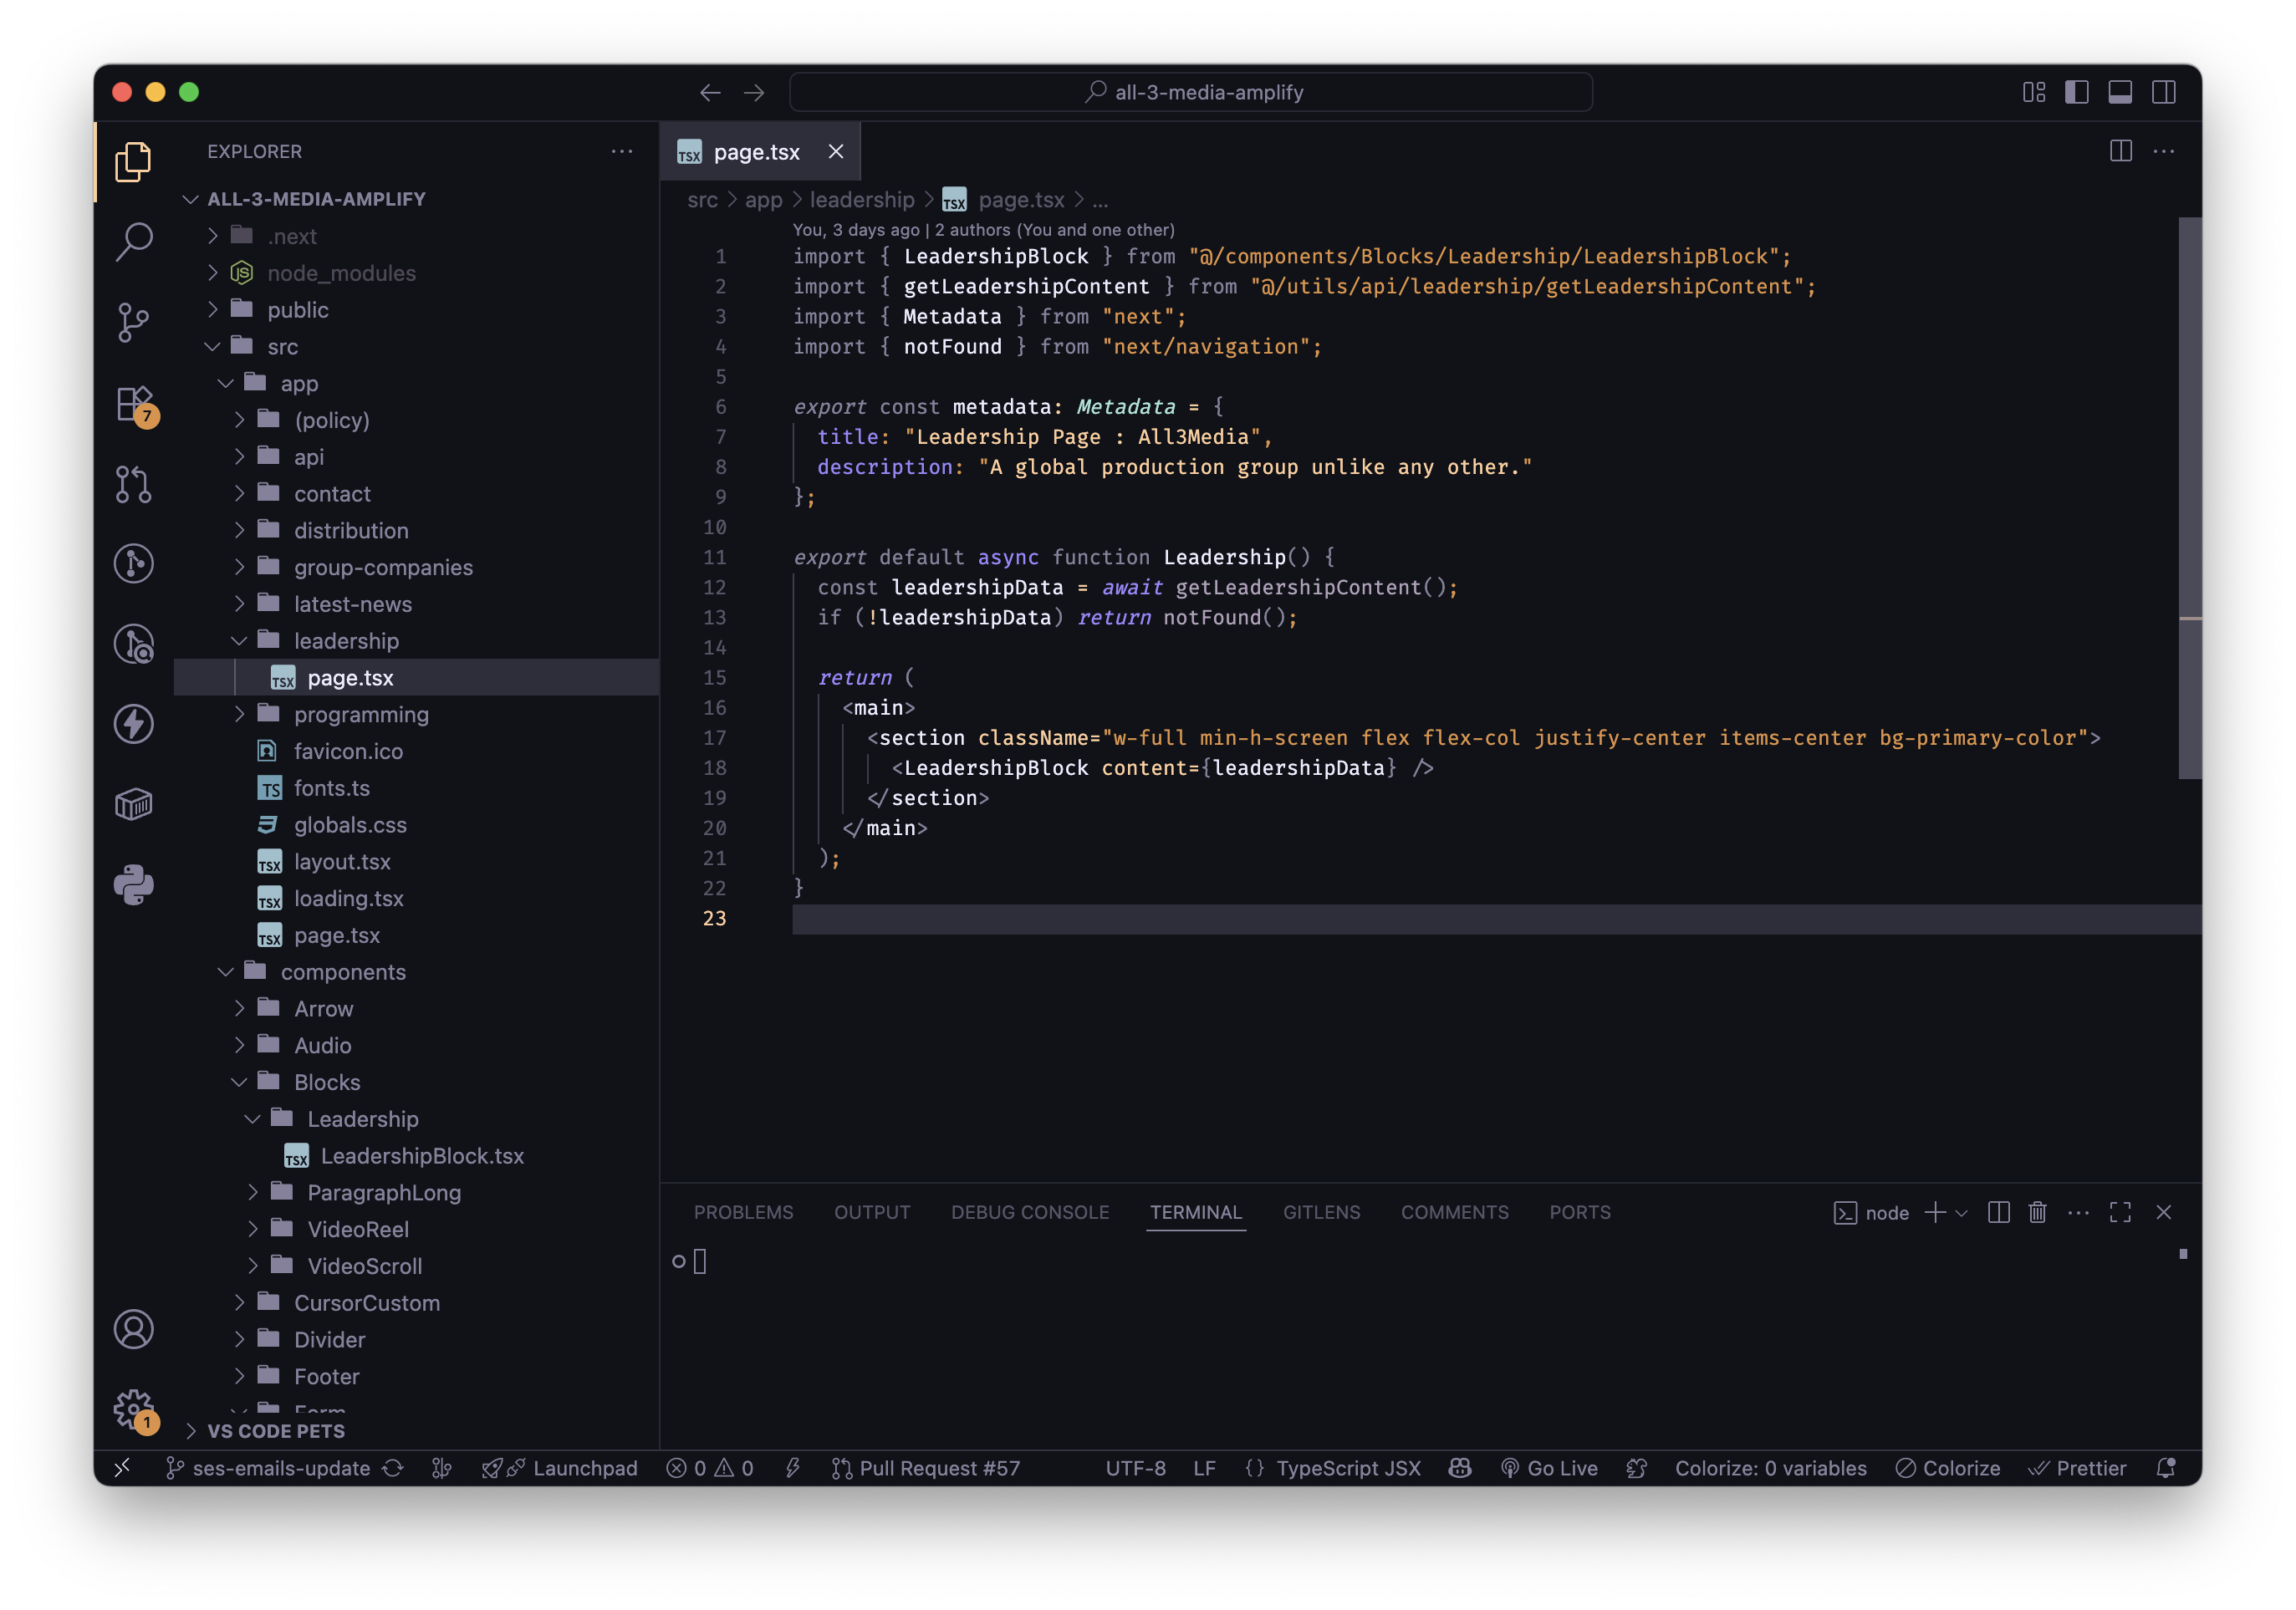
Task: Open Pull Request #57 from status bar
Action: (925, 1468)
